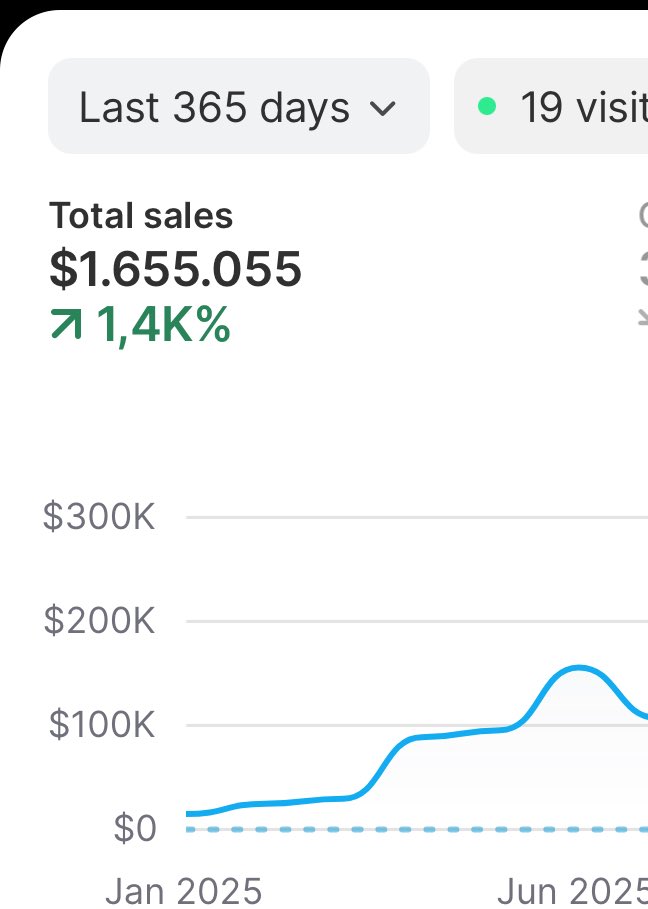
Task: Click the chevron arrow beside Last 365 days
Action: point(383,108)
